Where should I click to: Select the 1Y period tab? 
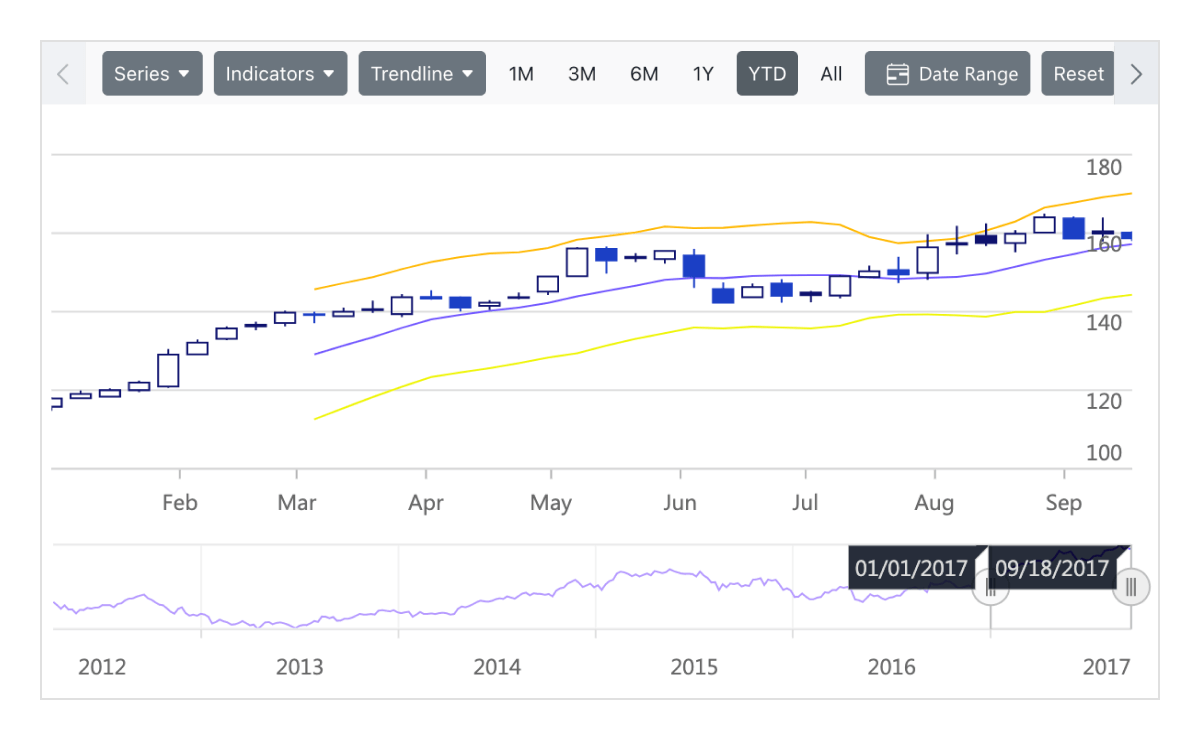[703, 73]
